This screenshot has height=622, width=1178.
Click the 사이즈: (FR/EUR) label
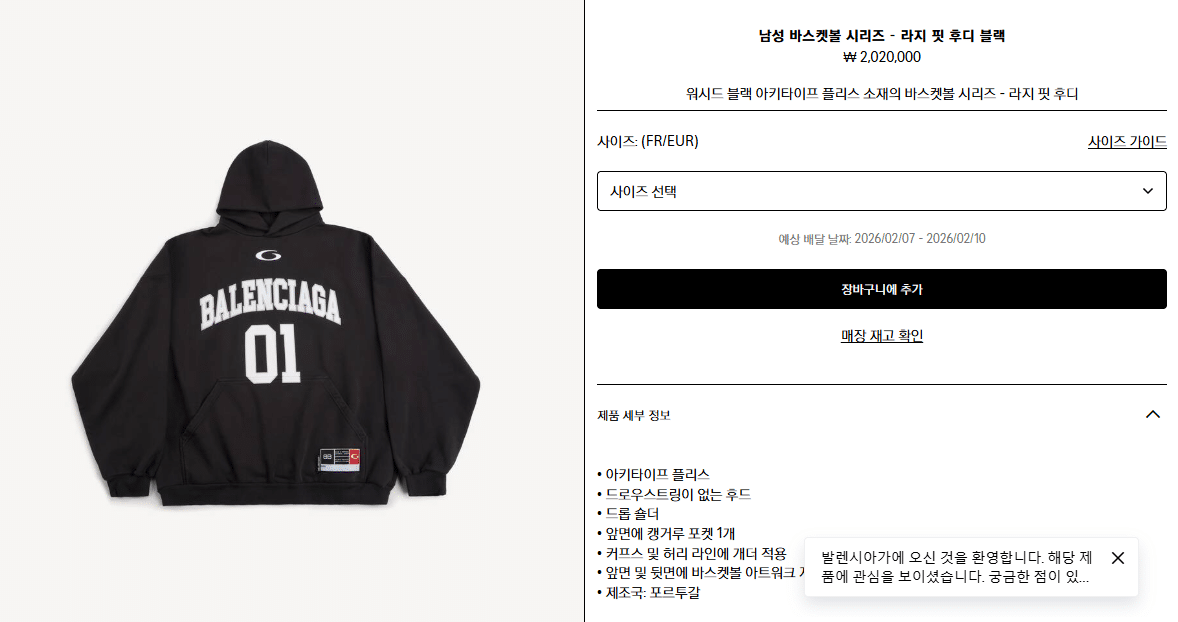click(x=648, y=141)
